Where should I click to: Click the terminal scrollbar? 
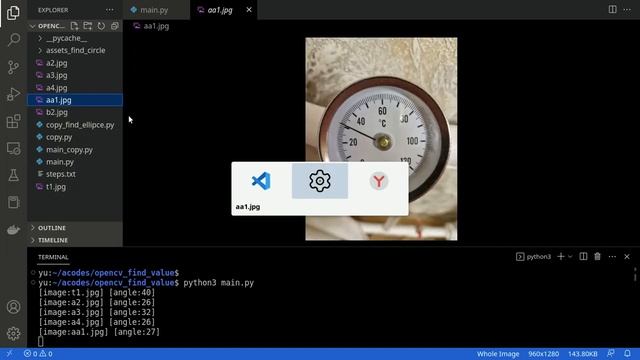tap(635, 274)
